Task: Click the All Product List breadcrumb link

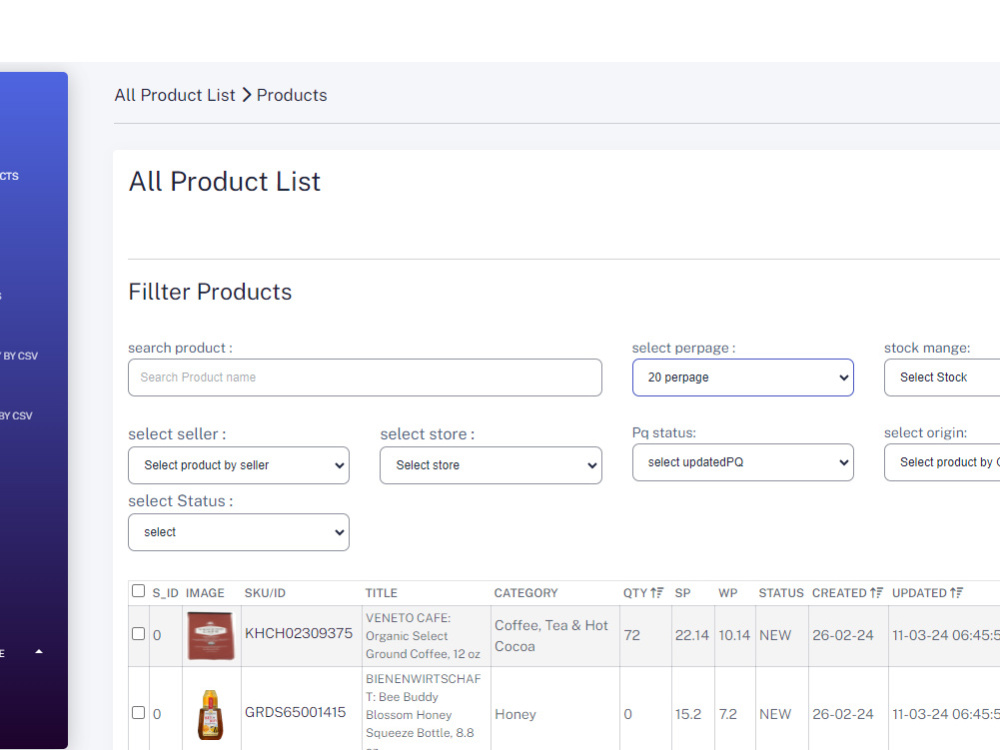Action: [175, 95]
